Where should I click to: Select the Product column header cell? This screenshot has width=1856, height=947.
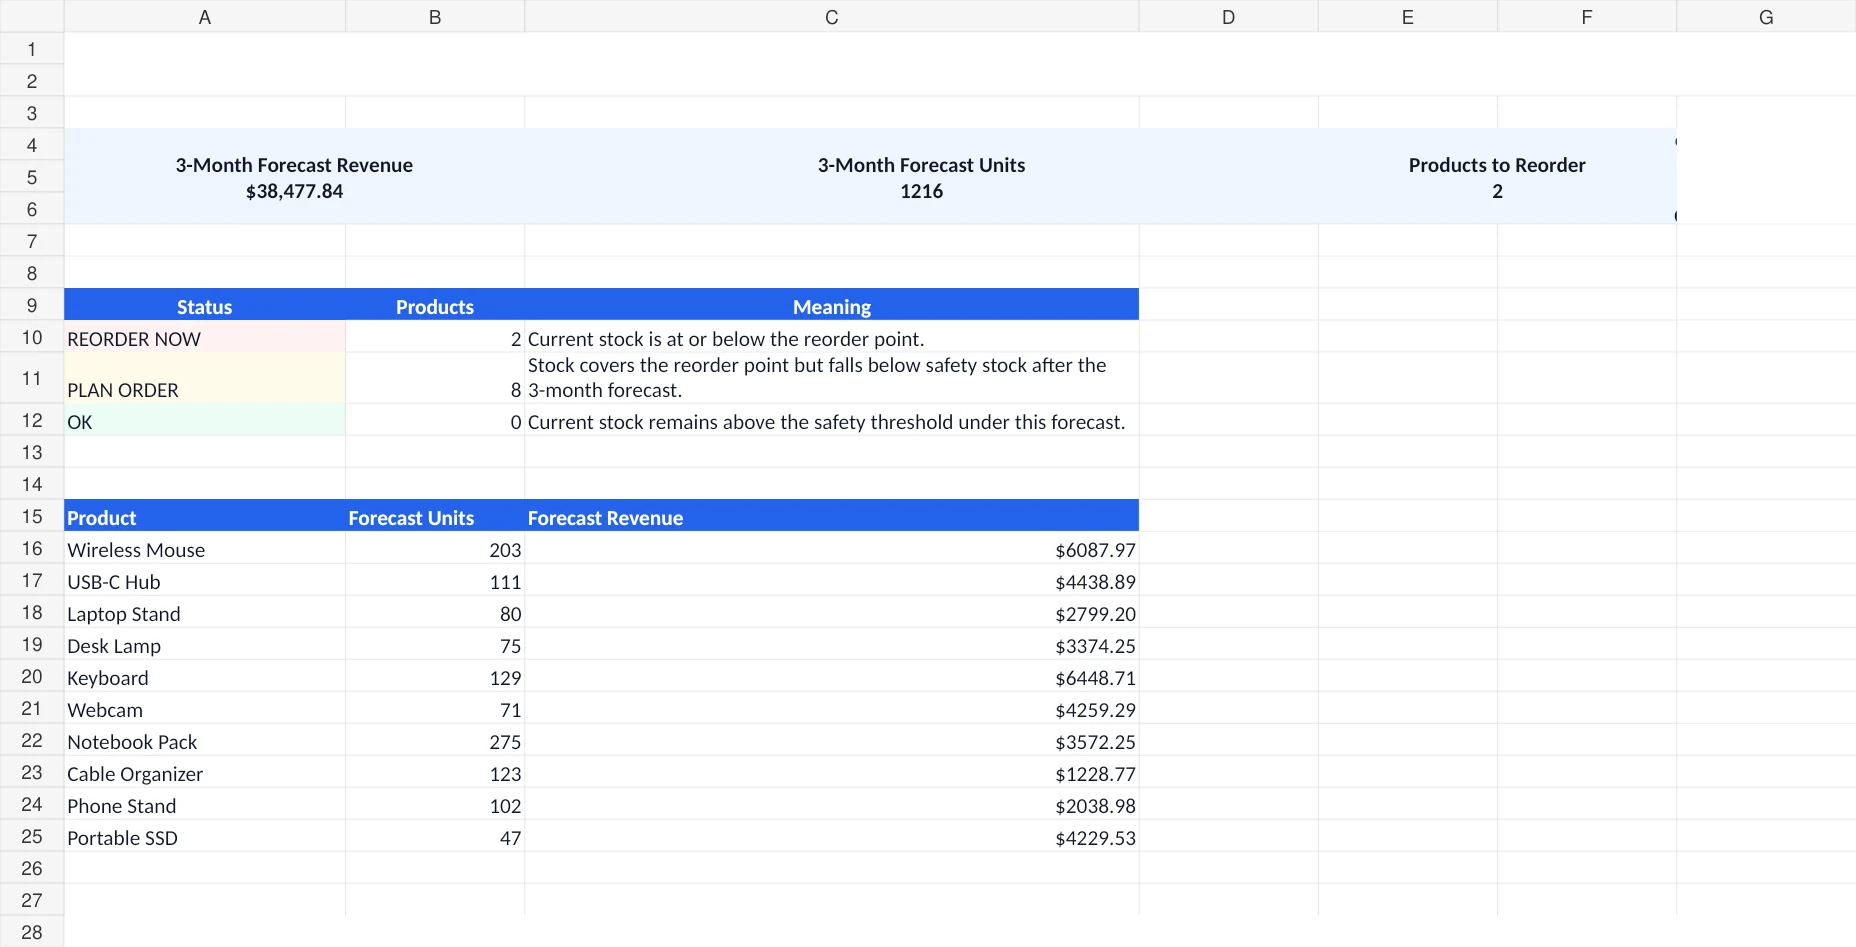click(x=204, y=516)
